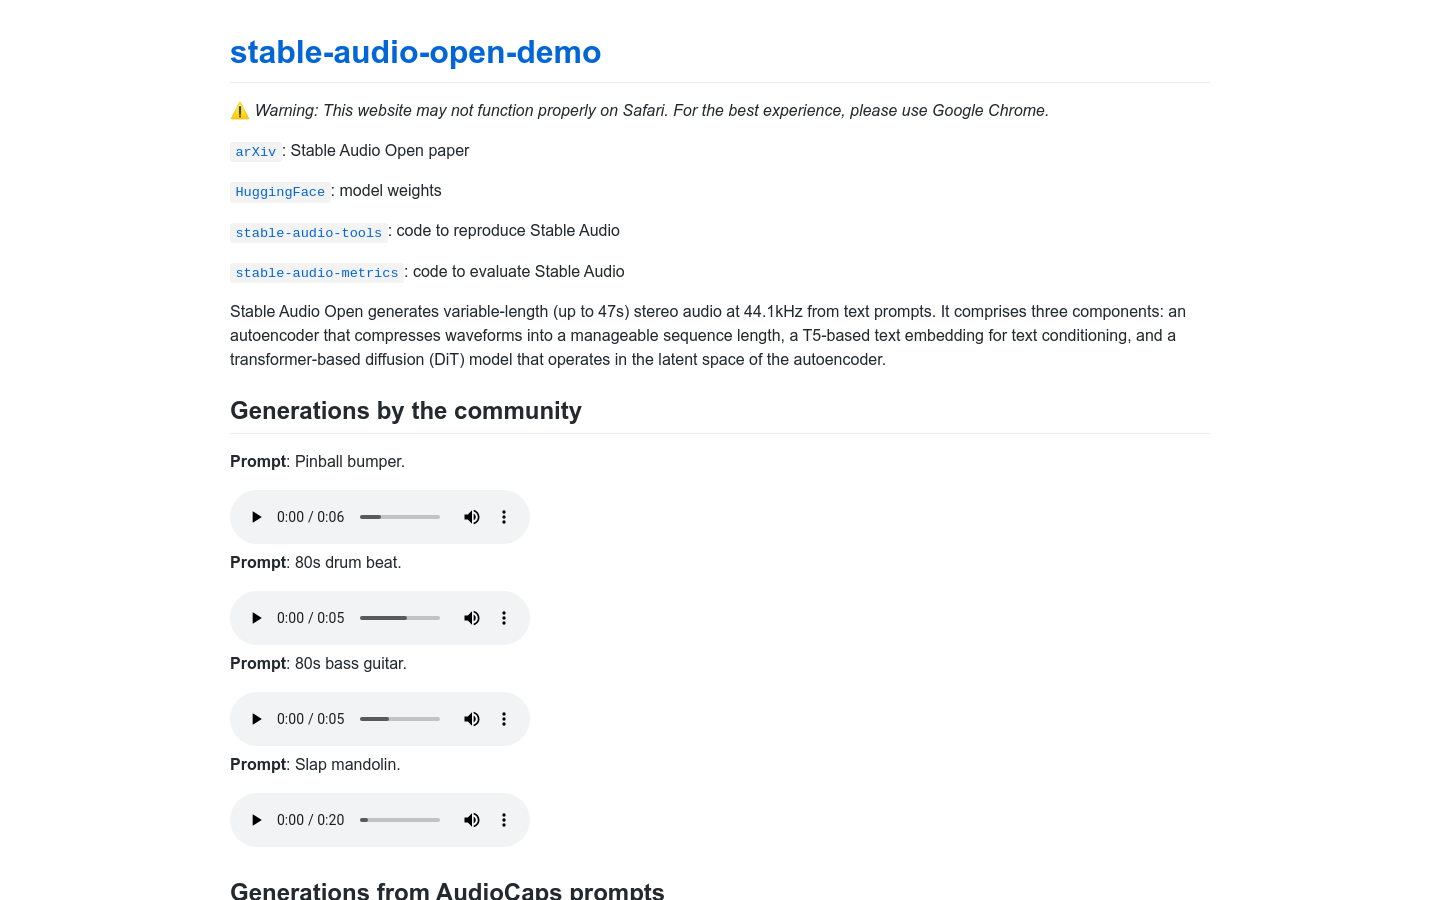Image resolution: width=1440 pixels, height=900 pixels.
Task: Seek within the 80s bass guitar progress bar
Action: 400,719
